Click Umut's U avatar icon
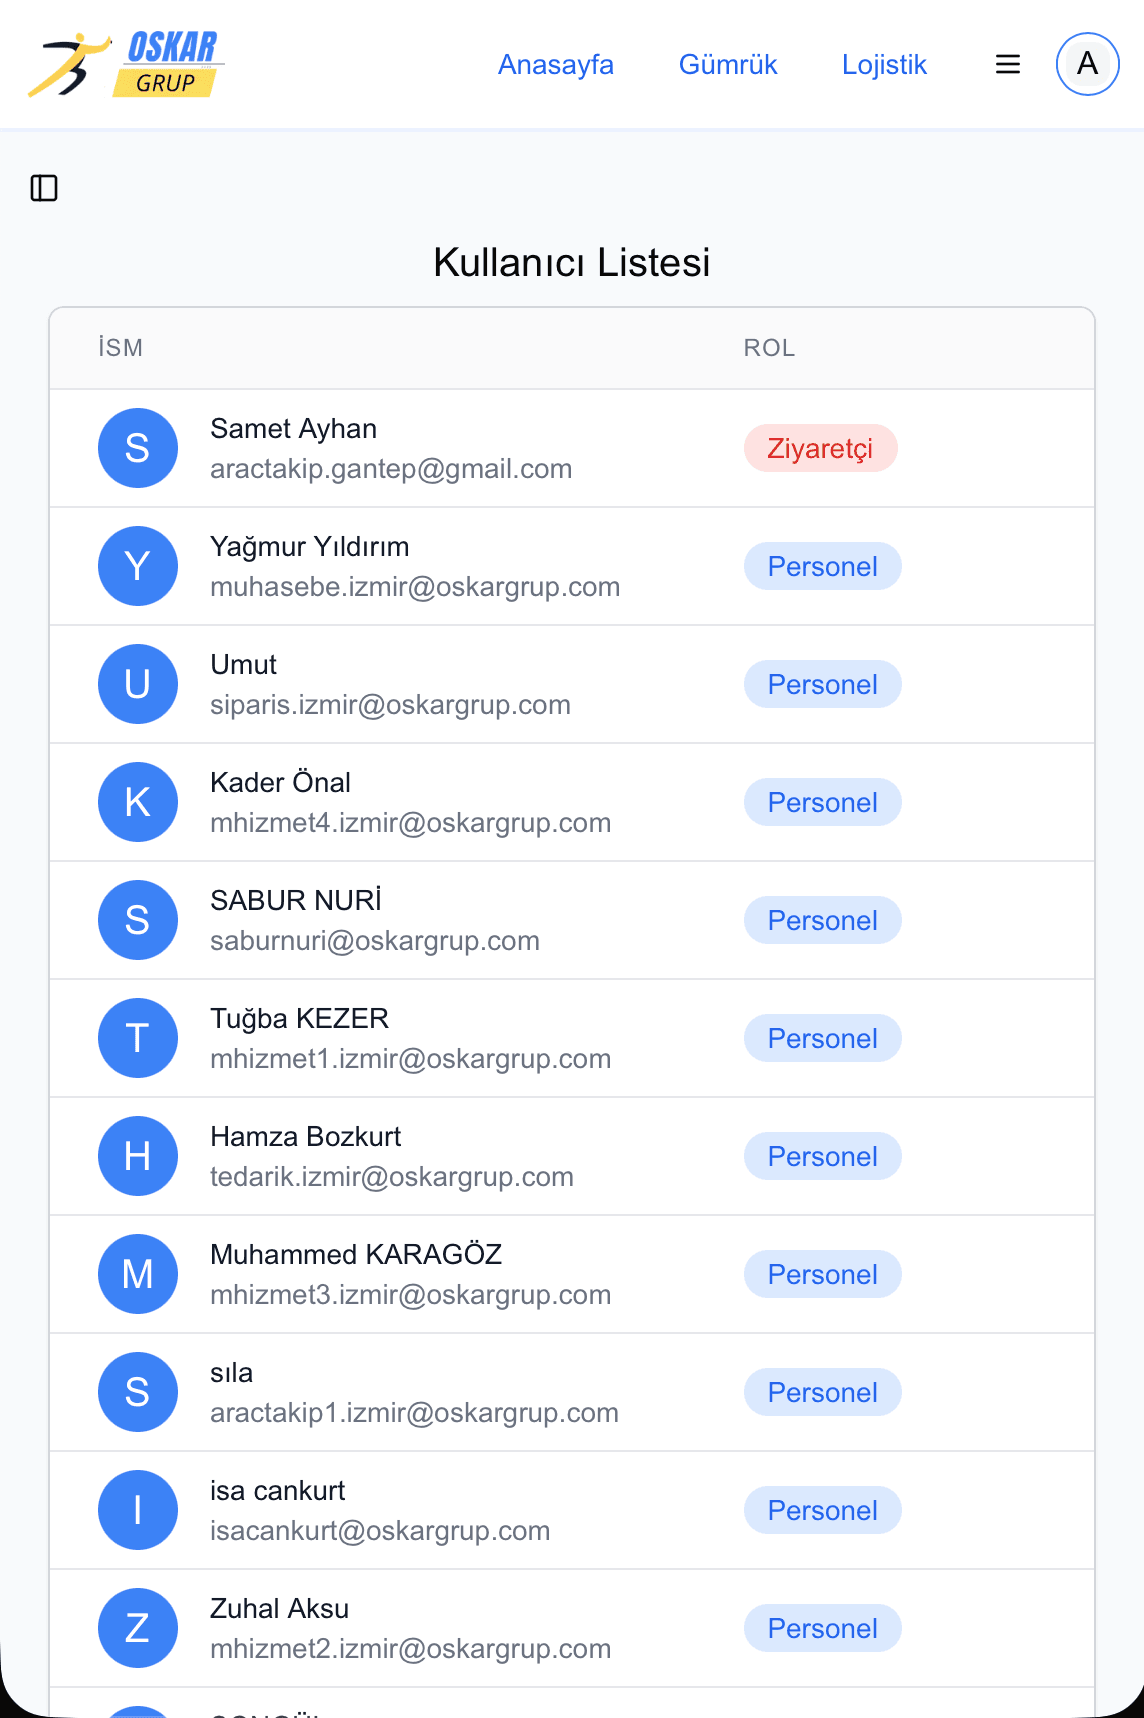Image resolution: width=1144 pixels, height=1718 pixels. 138,684
